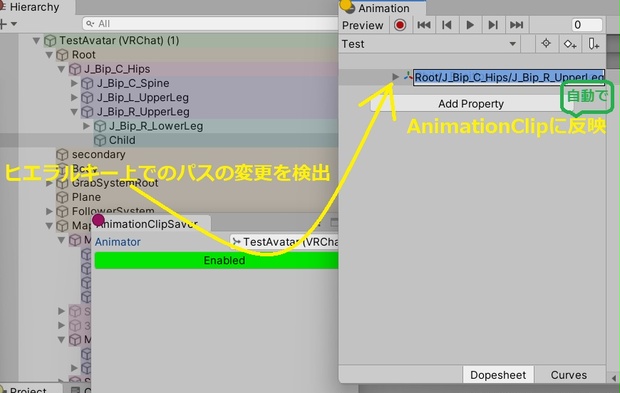Collapse the J_Bip_R_UpperLeg node
The height and width of the screenshot is (393, 620).
point(74,112)
